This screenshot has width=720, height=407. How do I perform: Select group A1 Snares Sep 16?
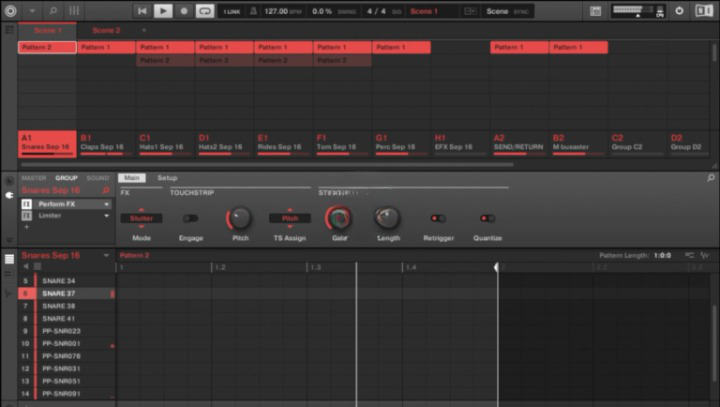47,144
